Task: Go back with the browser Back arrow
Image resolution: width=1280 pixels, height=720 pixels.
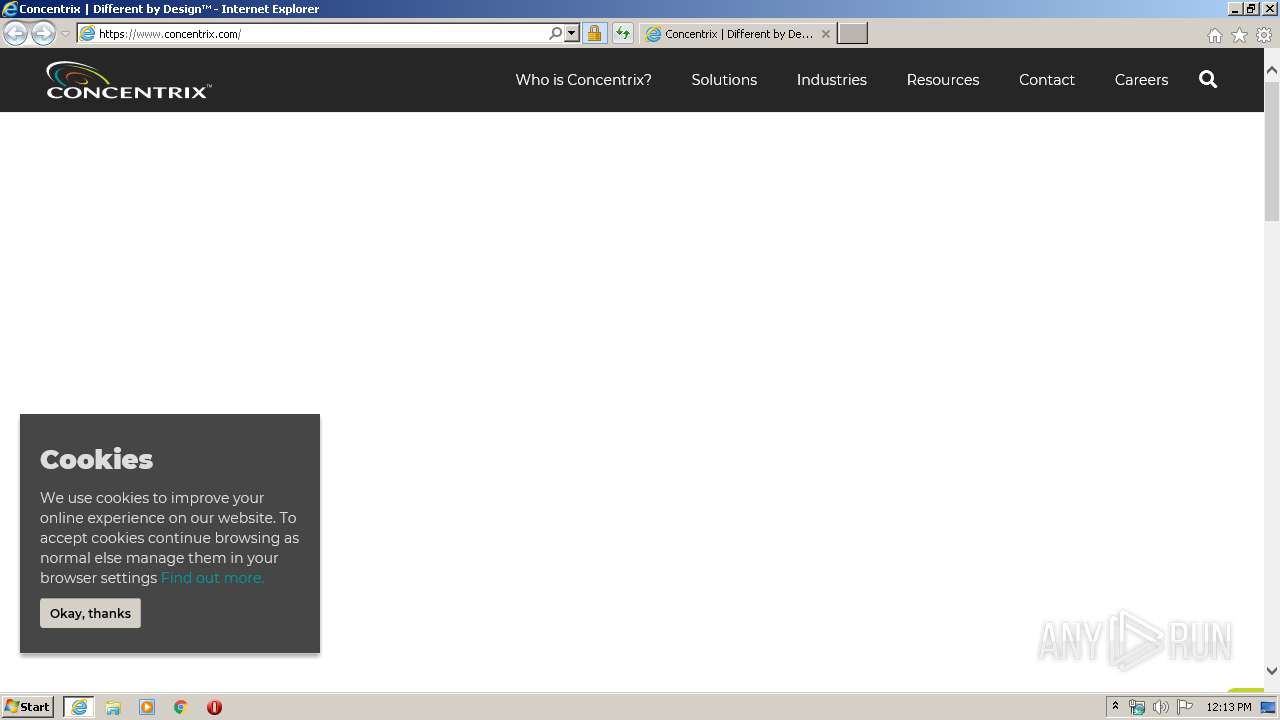Action: 15,33
